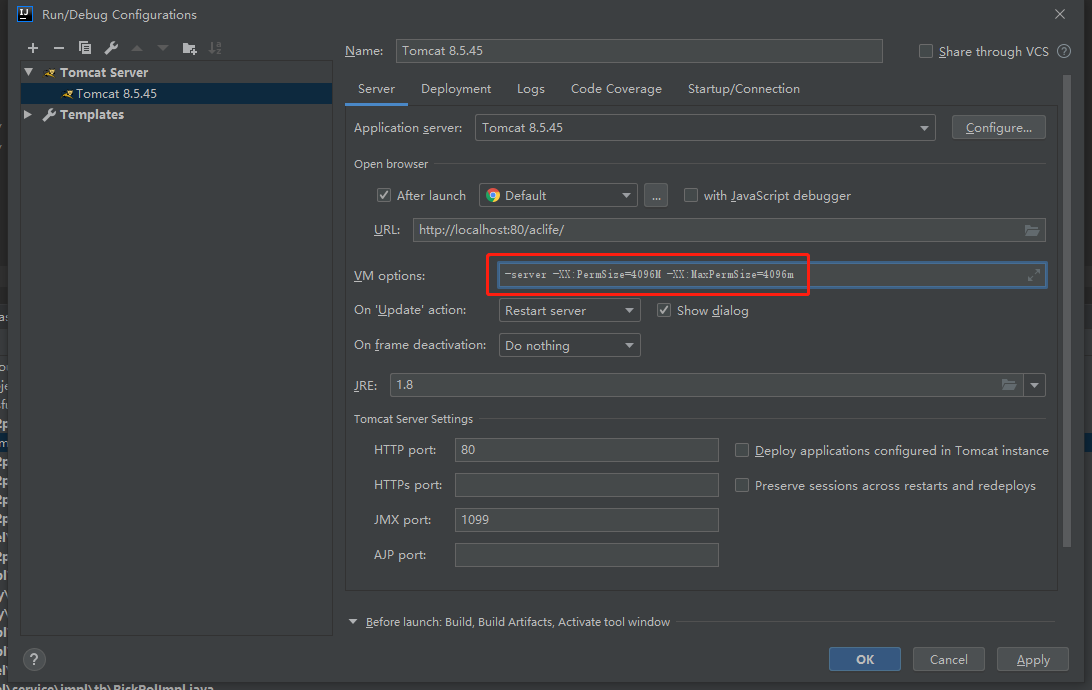Click the folder icon in URL field
Viewport: 1092px width, 690px height.
[x=1032, y=230]
